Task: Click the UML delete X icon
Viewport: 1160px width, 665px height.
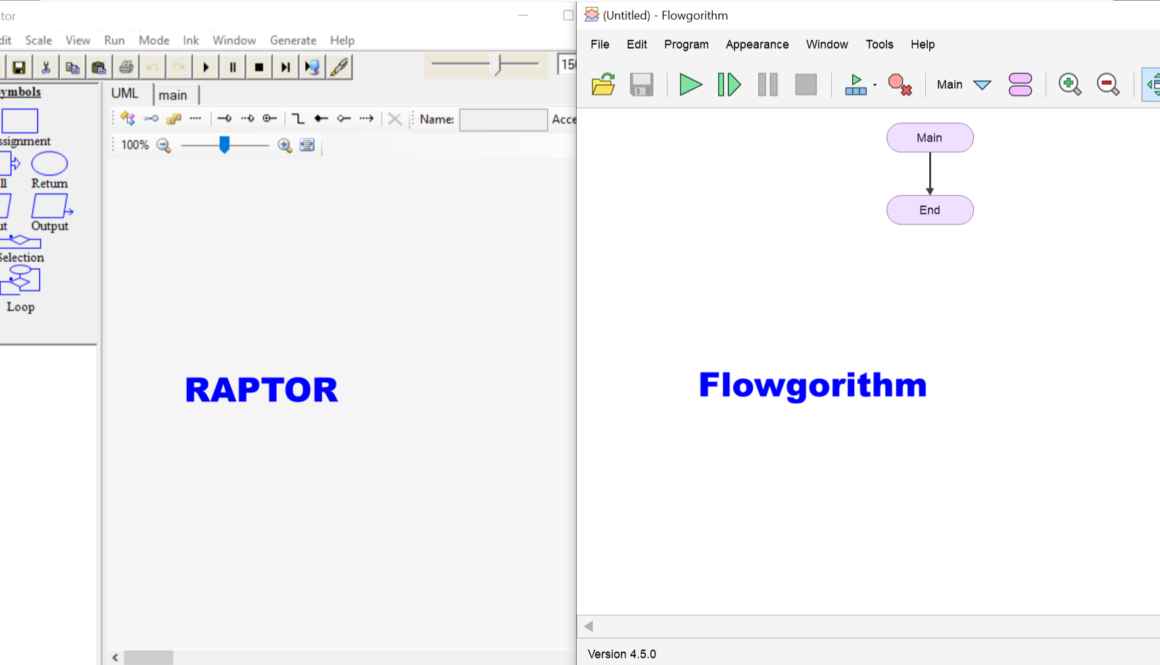Action: (x=394, y=119)
